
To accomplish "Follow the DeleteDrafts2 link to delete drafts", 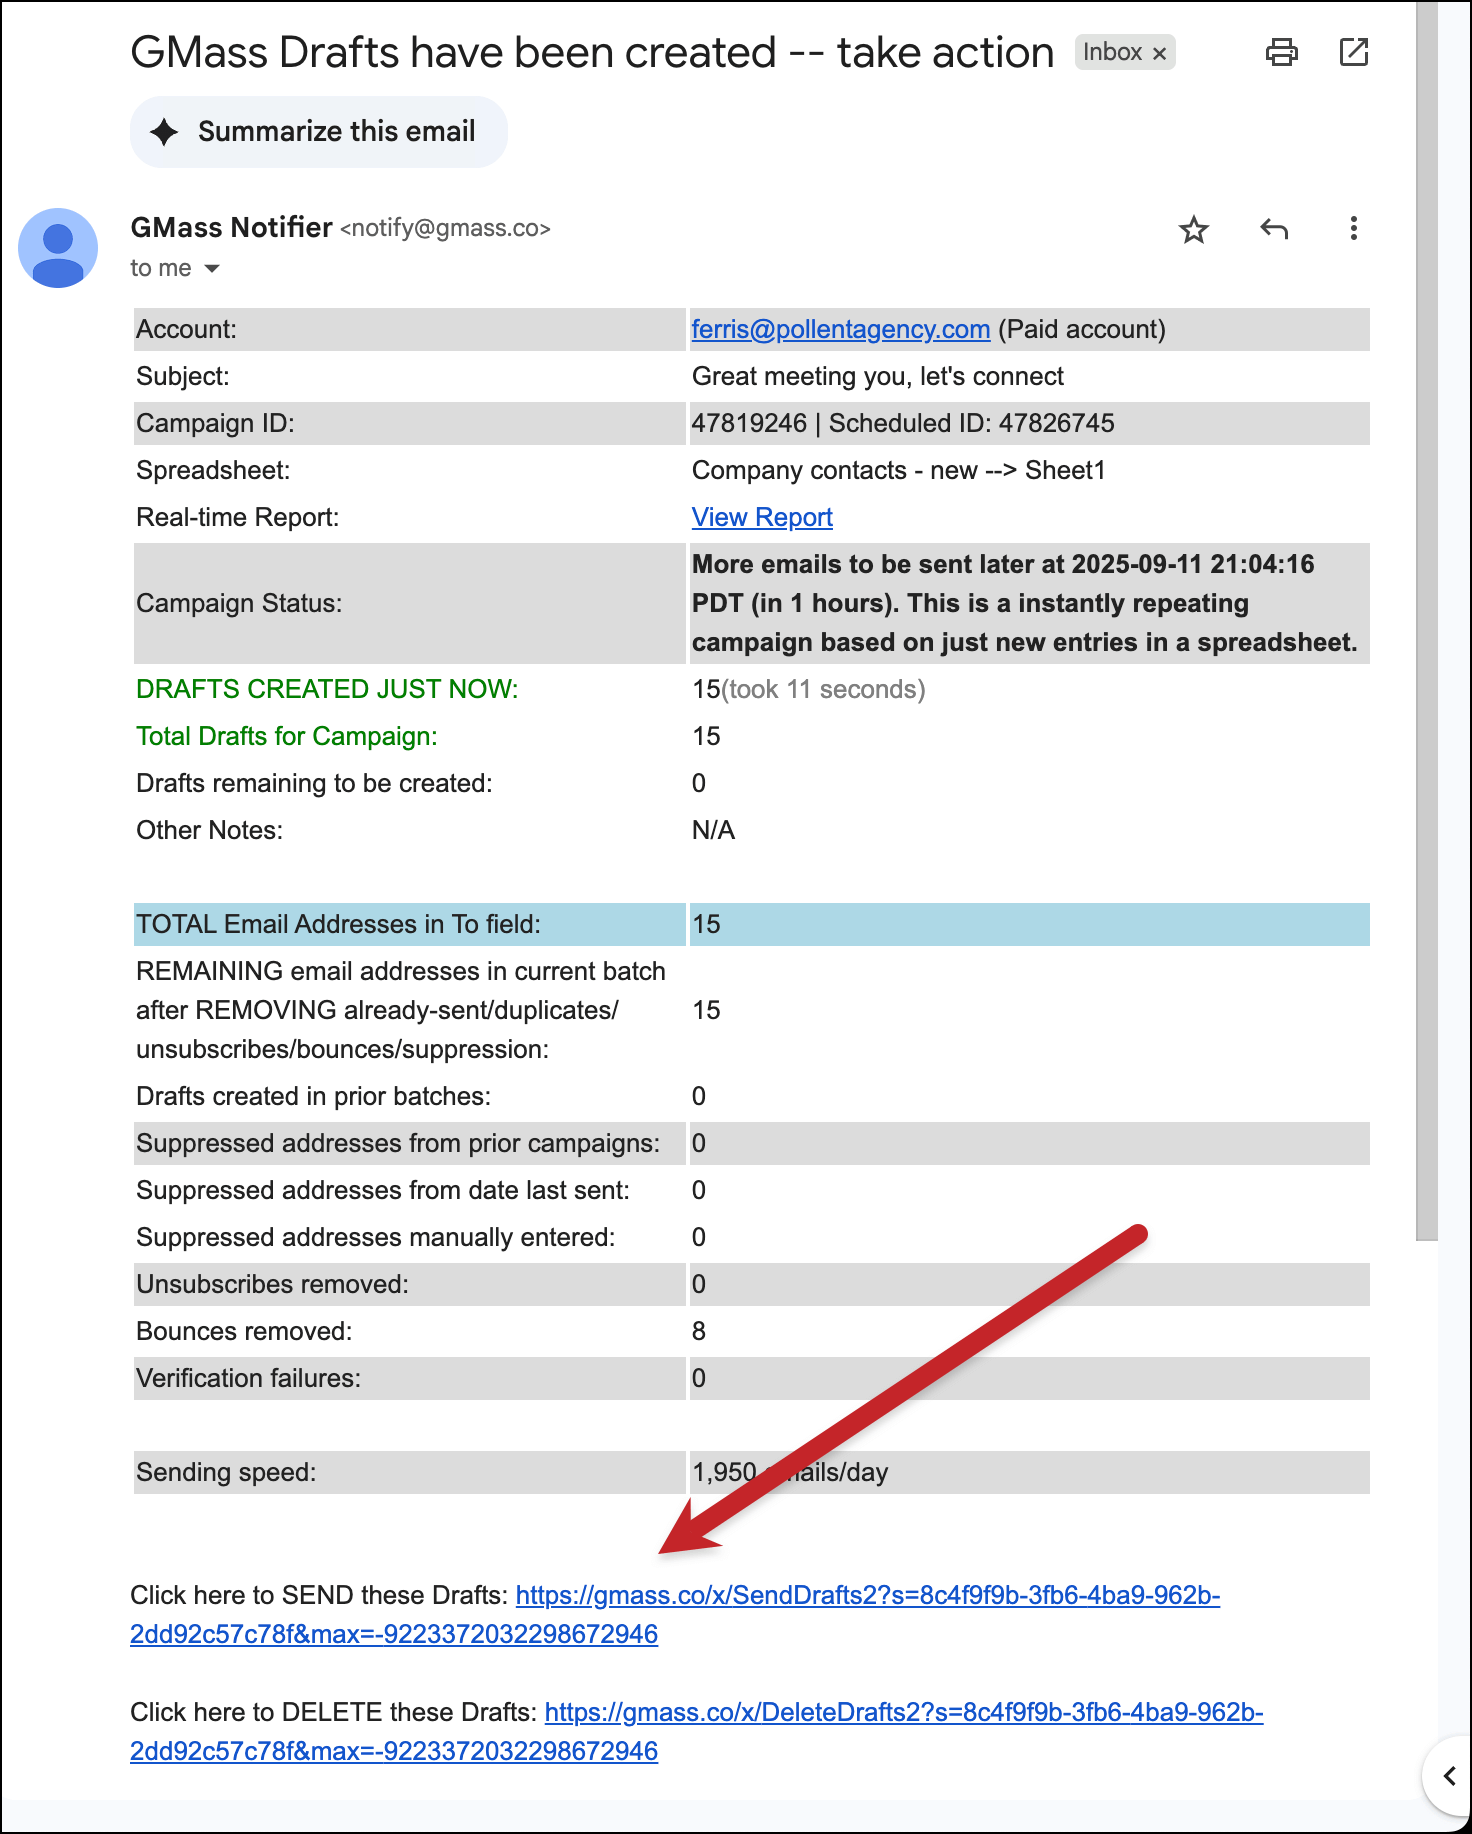I will (903, 1713).
